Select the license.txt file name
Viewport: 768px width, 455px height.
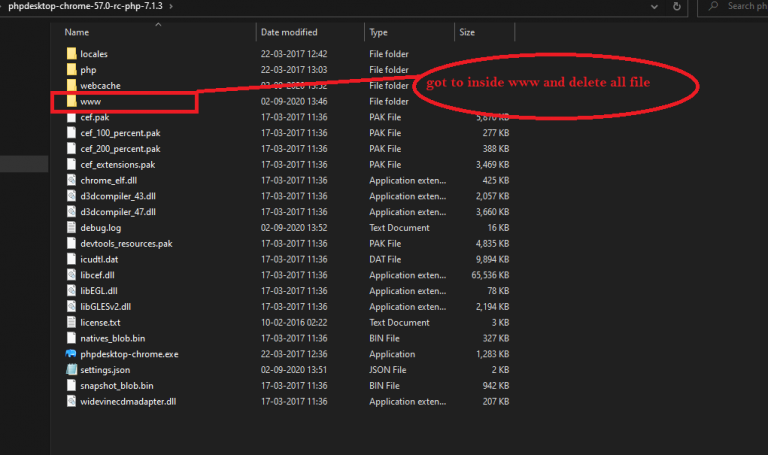tap(100, 322)
